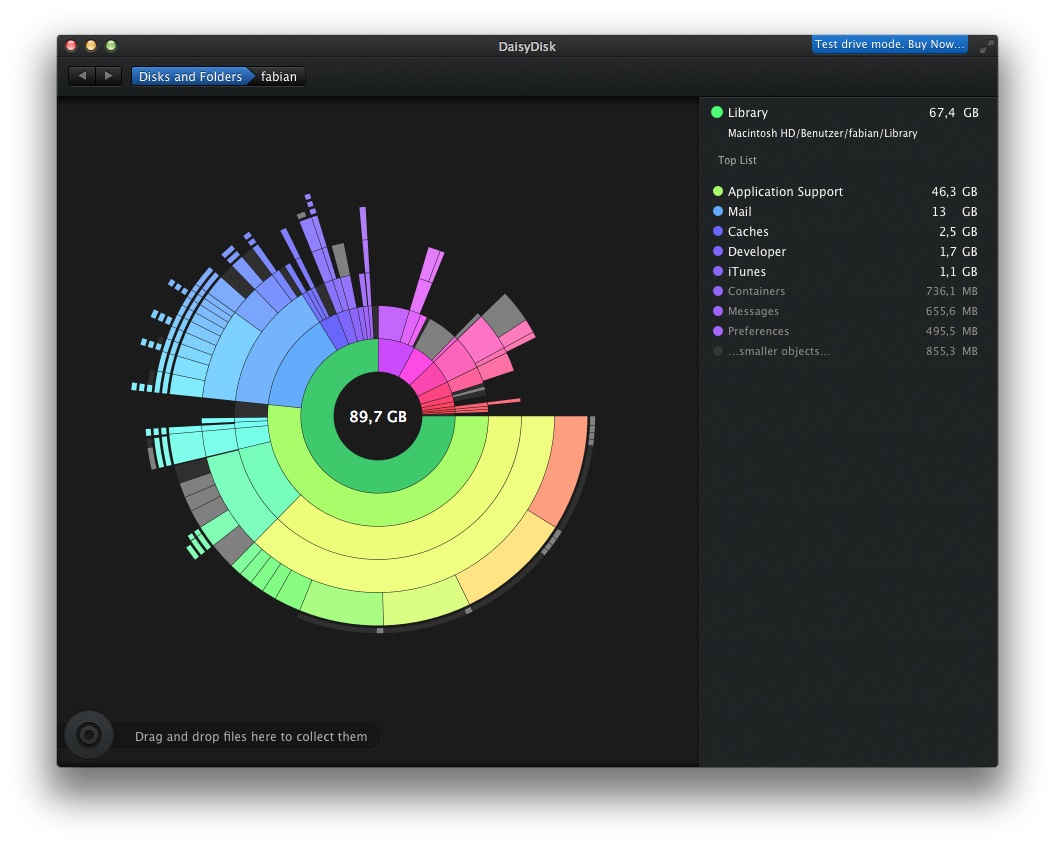Open the iTunes folder entry
The width and height of the screenshot is (1055, 846).
point(746,272)
